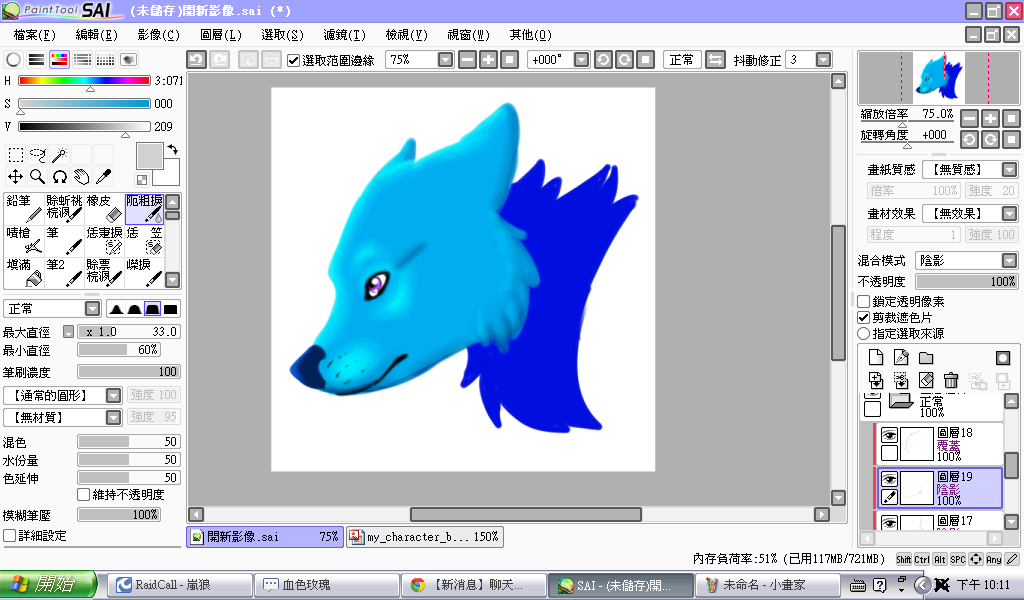Uncheck the 剪裁遮色片 option
The height and width of the screenshot is (600, 1024).
tap(863, 317)
